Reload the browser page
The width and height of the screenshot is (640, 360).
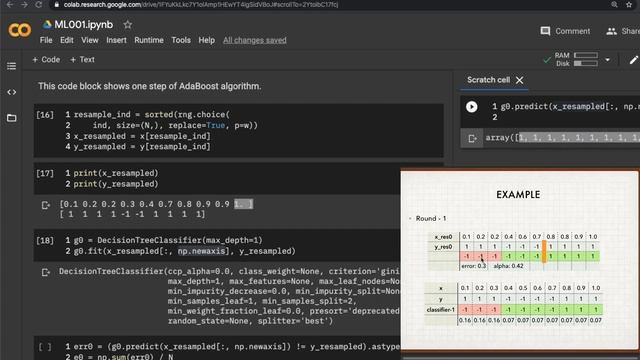pyautogui.click(x=38, y=4)
